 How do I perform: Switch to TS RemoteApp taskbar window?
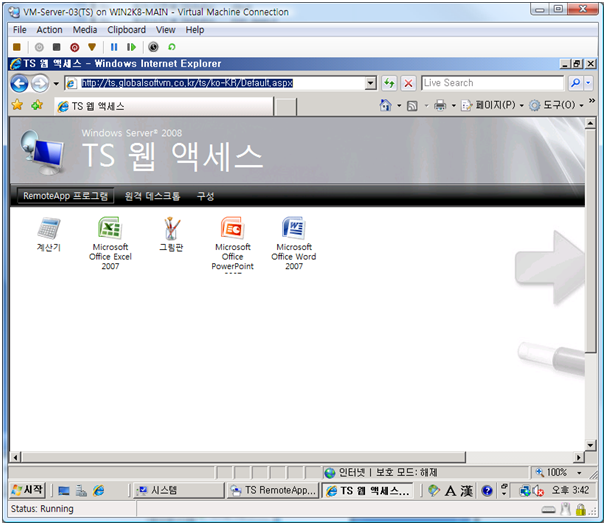tap(273, 490)
